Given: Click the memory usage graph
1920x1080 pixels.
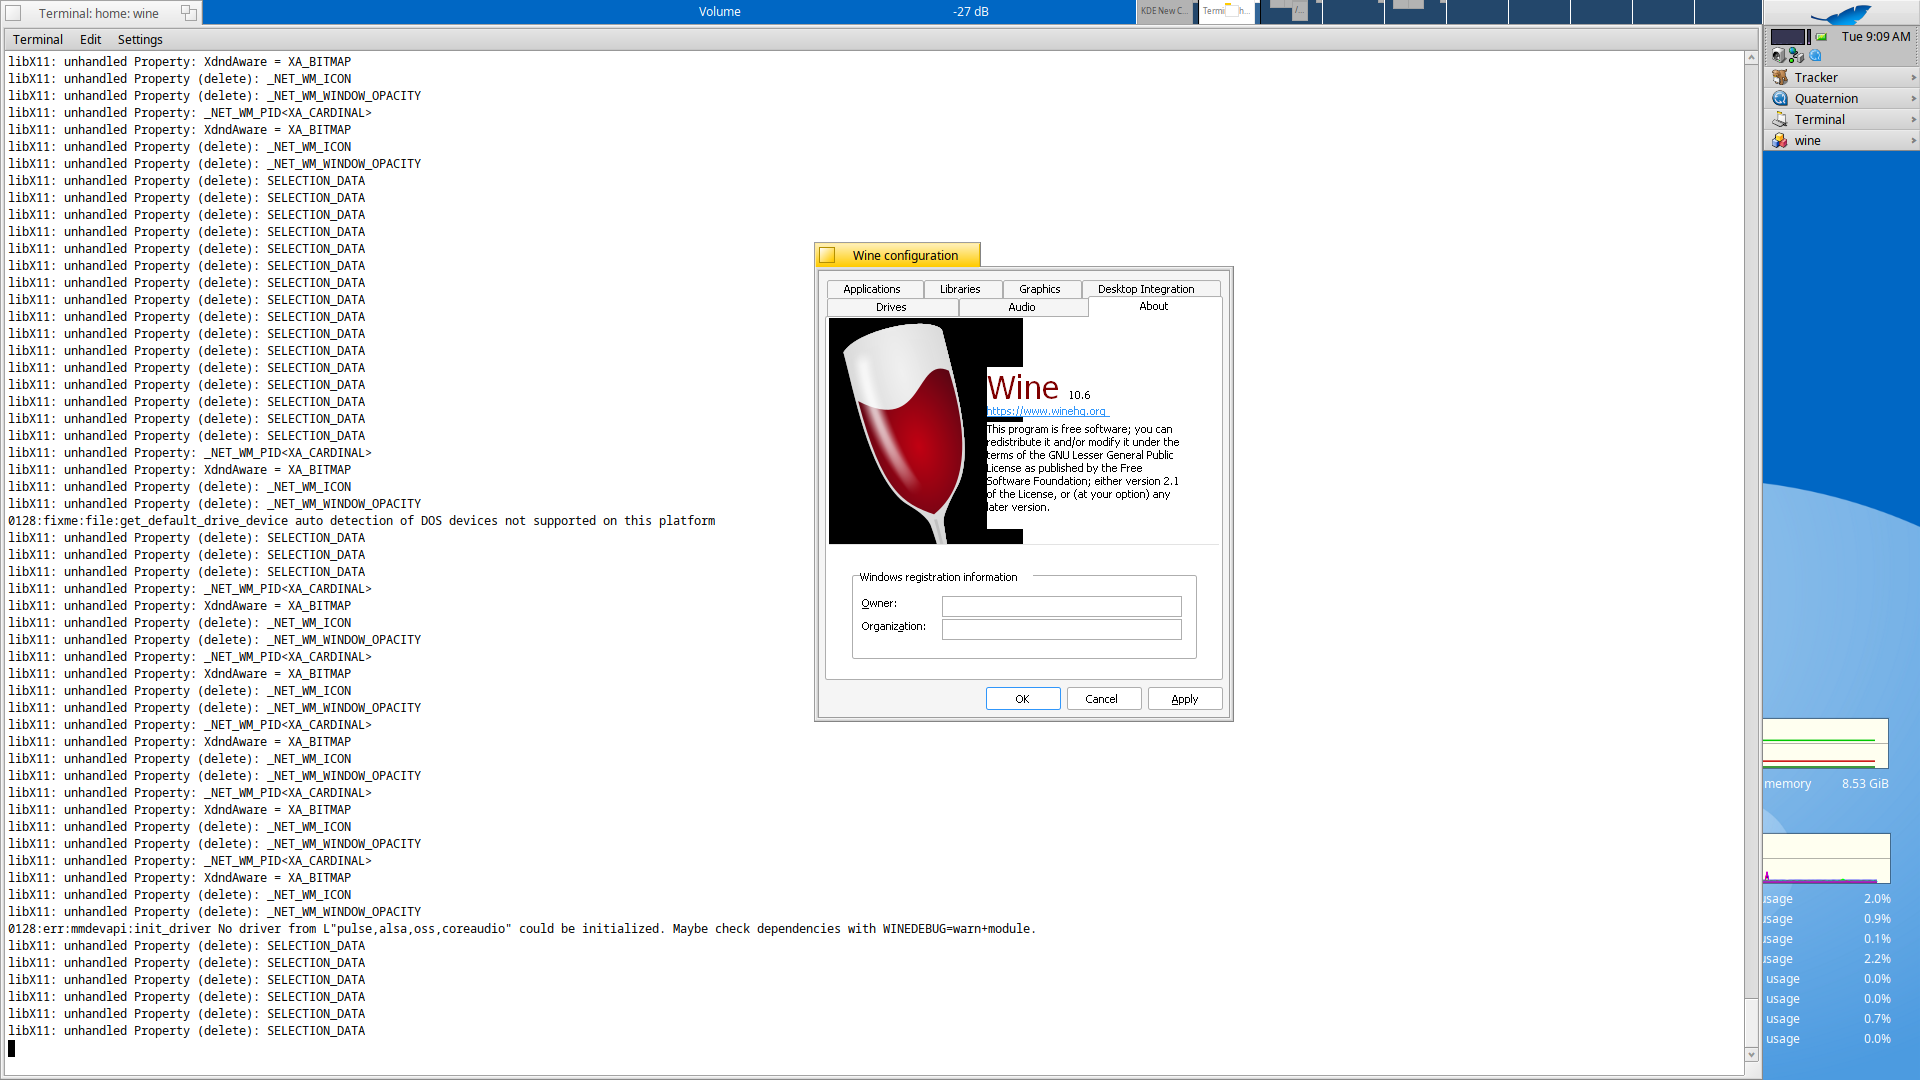Looking at the screenshot, I should pyautogui.click(x=1825, y=744).
